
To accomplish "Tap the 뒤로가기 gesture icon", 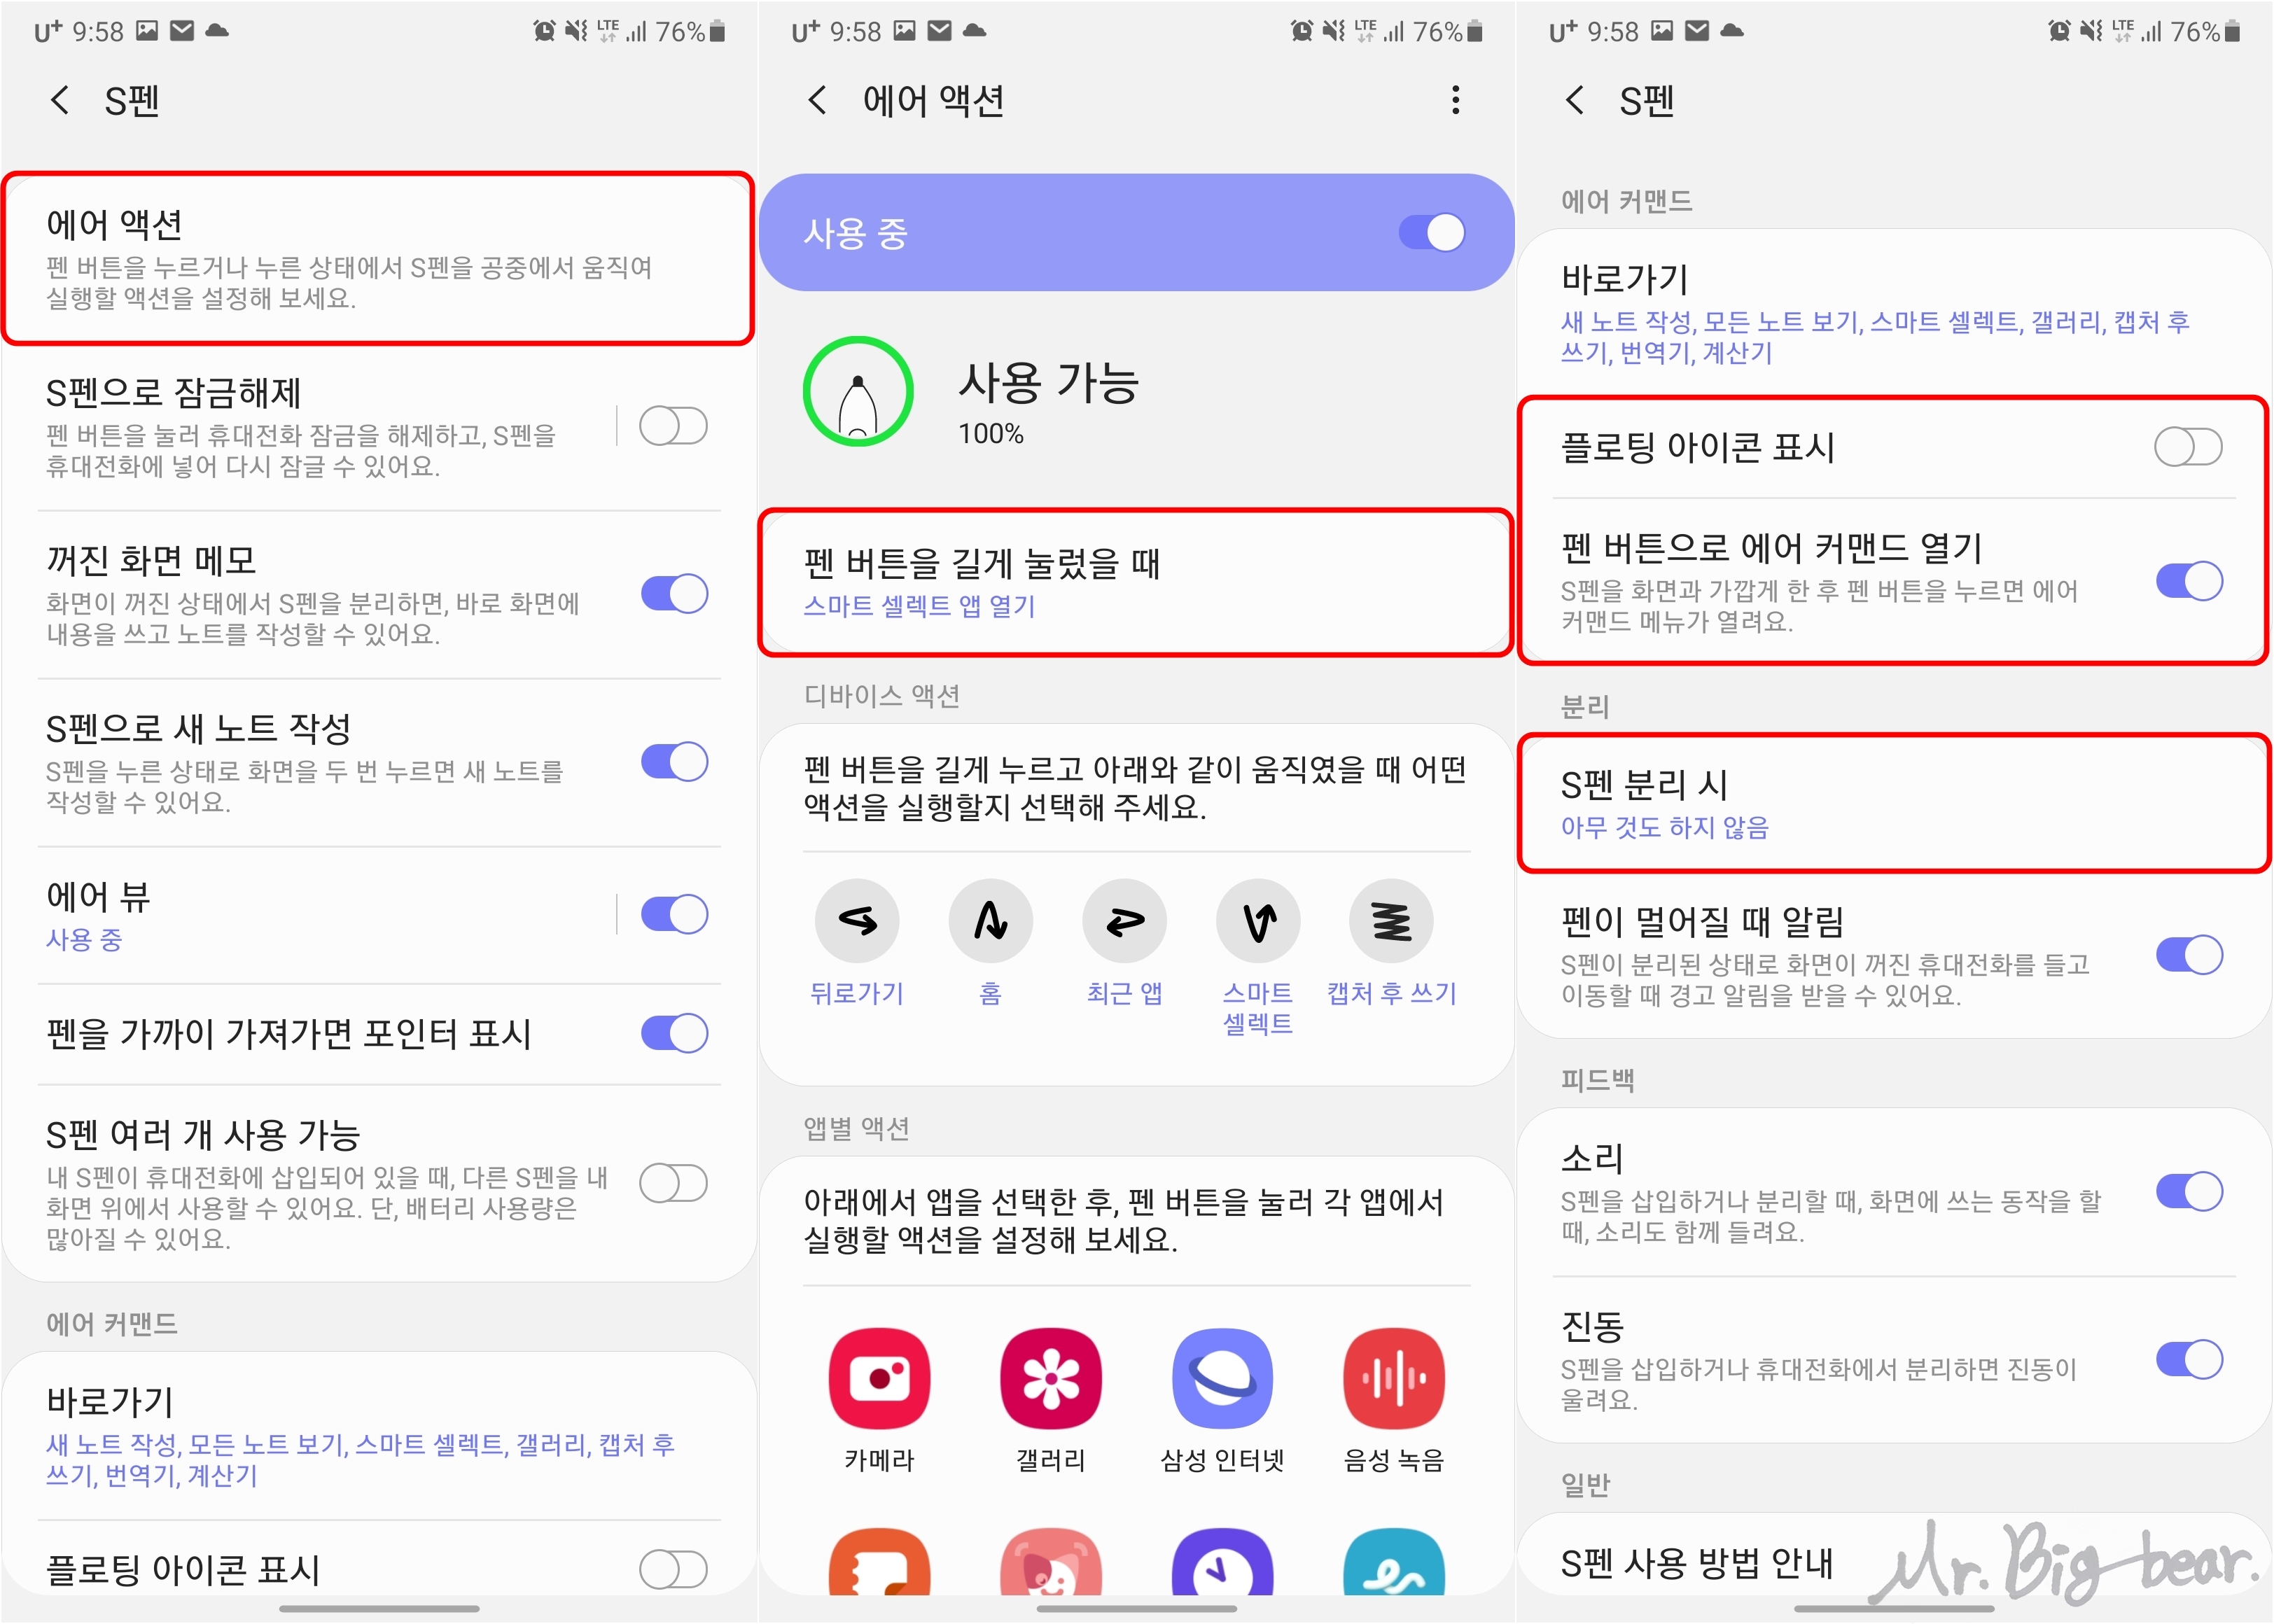I will [857, 920].
